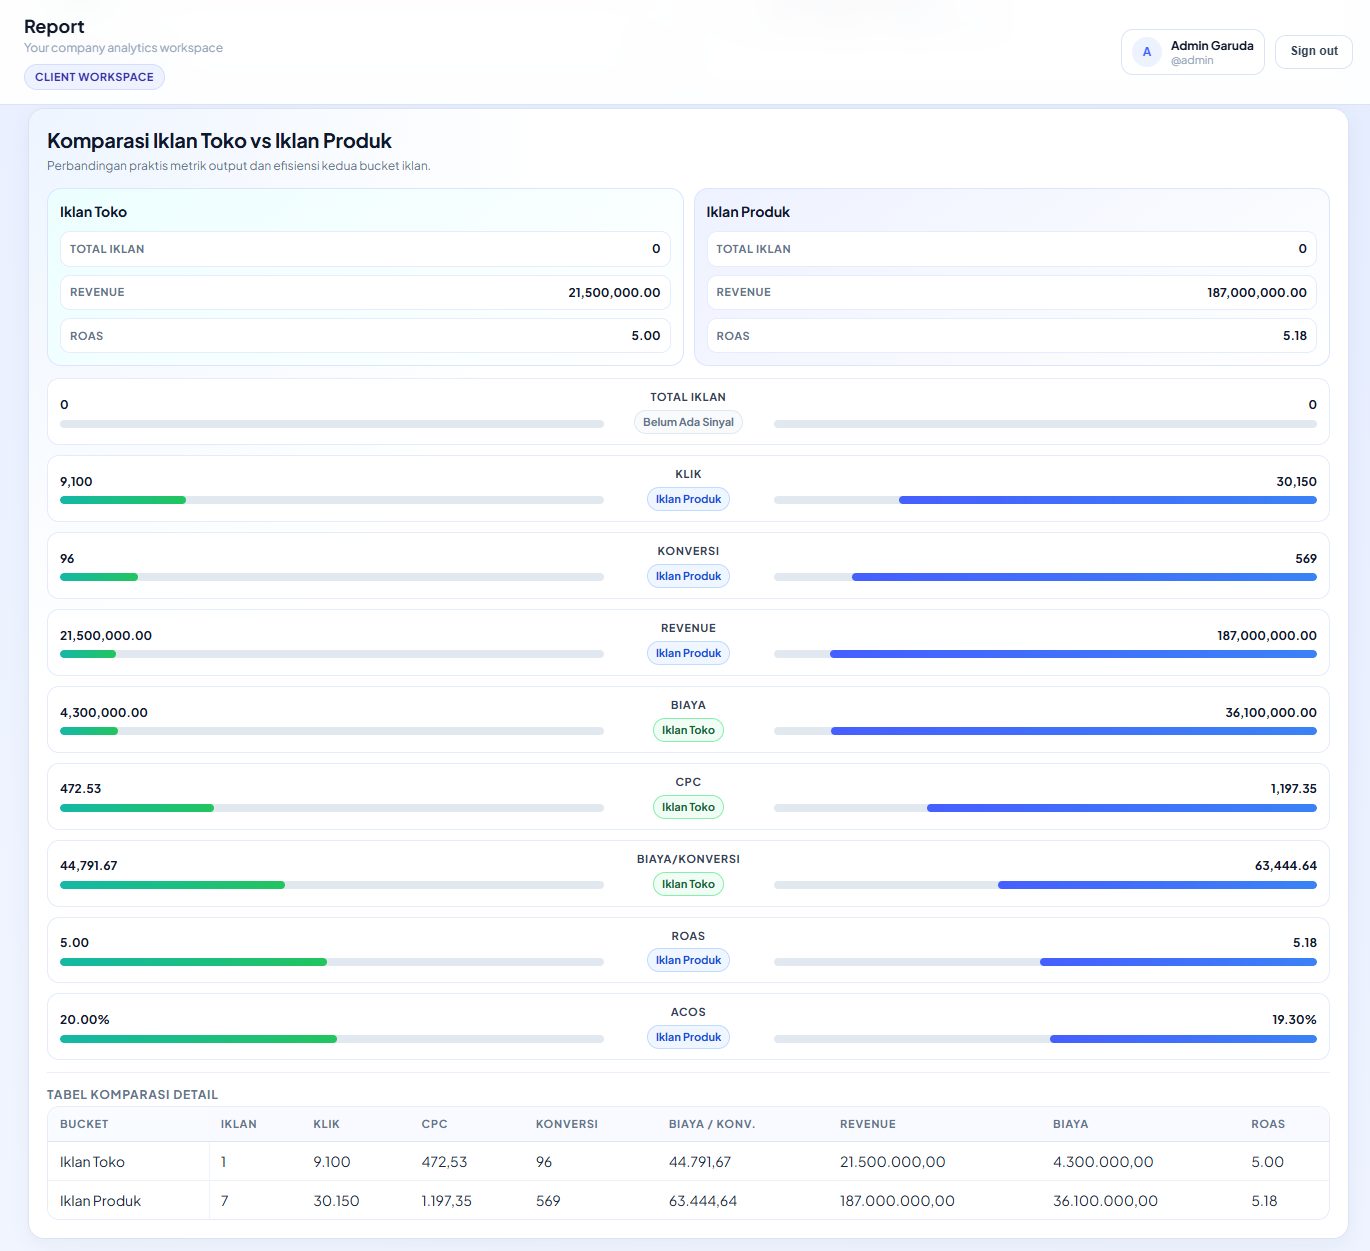
Task: Click the Iklan Toko winner label under BIAYA/KONVERSI
Action: [688, 884]
